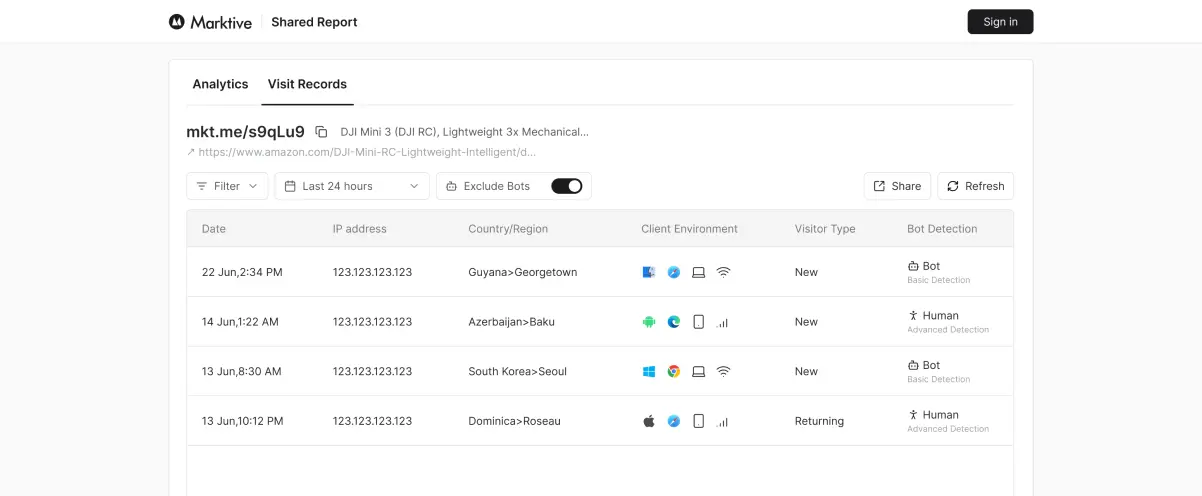
Task: Click the Wi-Fi icon in South Korea row
Action: (723, 371)
